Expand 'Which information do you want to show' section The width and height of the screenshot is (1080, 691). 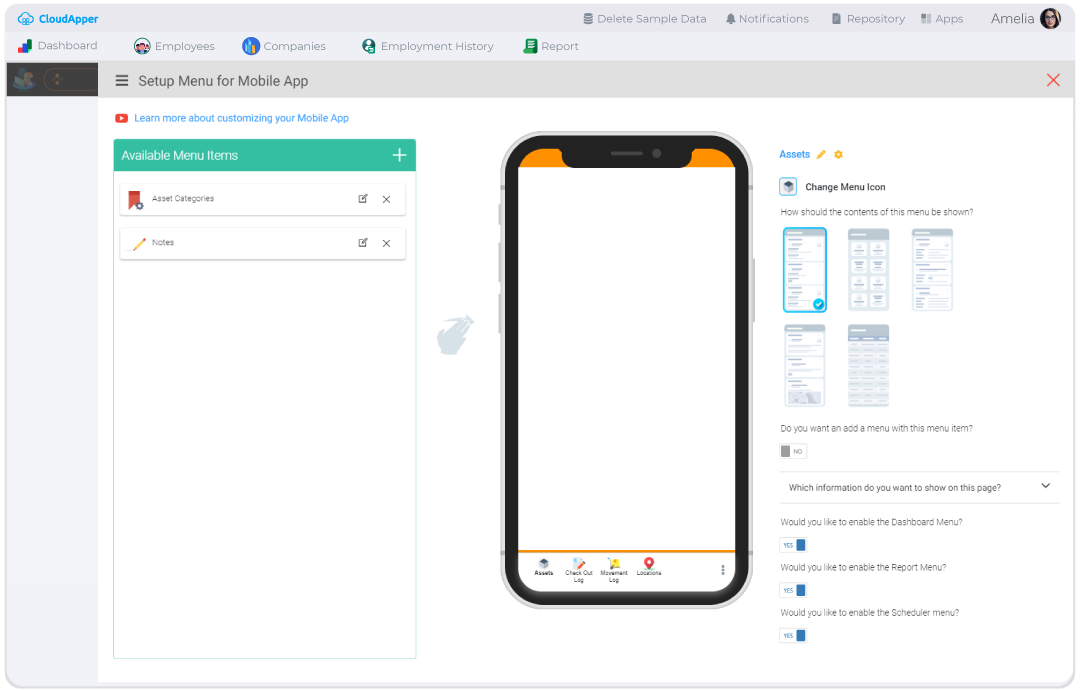(1046, 486)
